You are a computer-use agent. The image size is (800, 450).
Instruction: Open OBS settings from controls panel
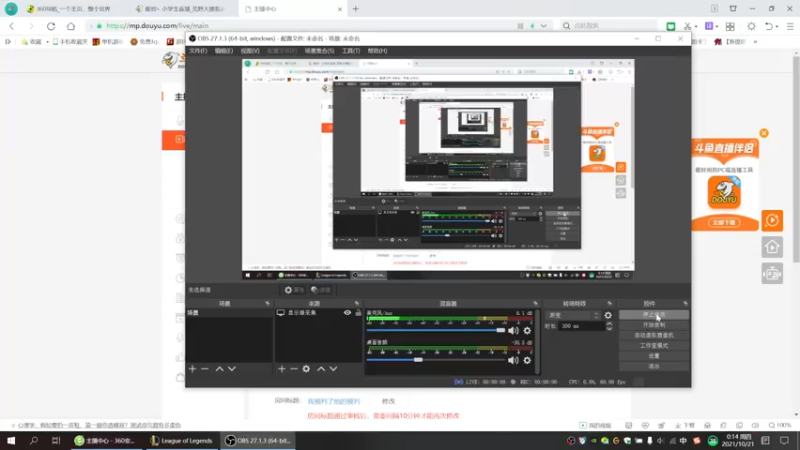[x=654, y=356]
